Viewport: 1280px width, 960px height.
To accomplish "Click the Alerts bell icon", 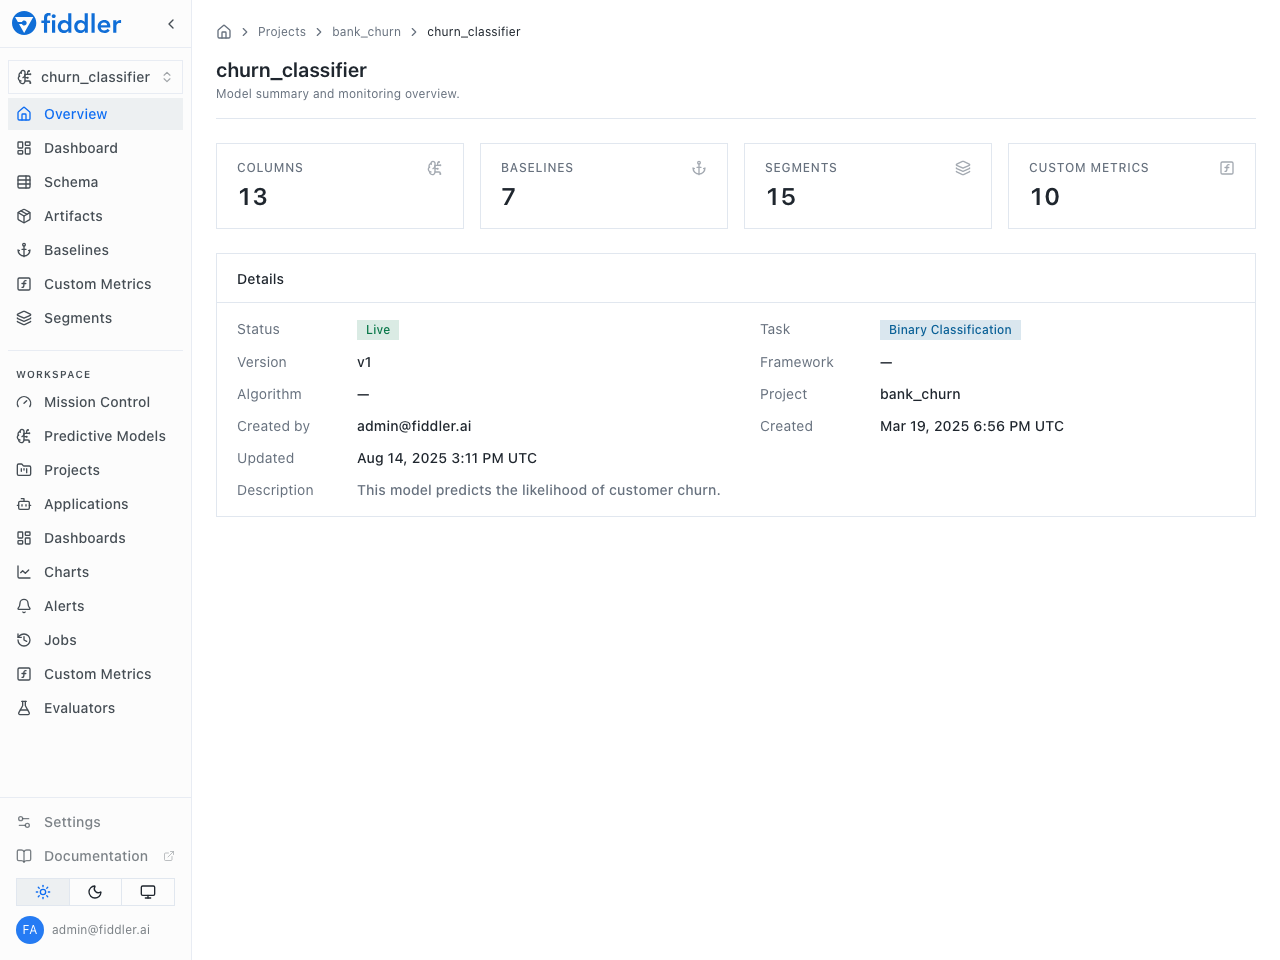I will [24, 606].
